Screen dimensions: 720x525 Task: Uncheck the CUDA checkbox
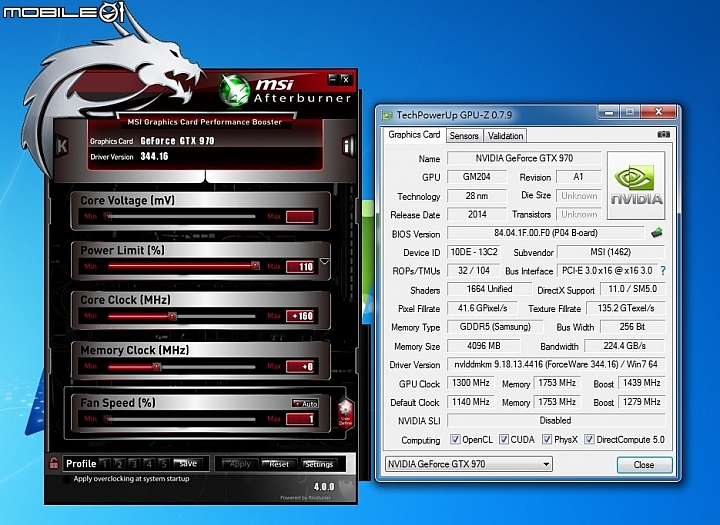(x=504, y=439)
